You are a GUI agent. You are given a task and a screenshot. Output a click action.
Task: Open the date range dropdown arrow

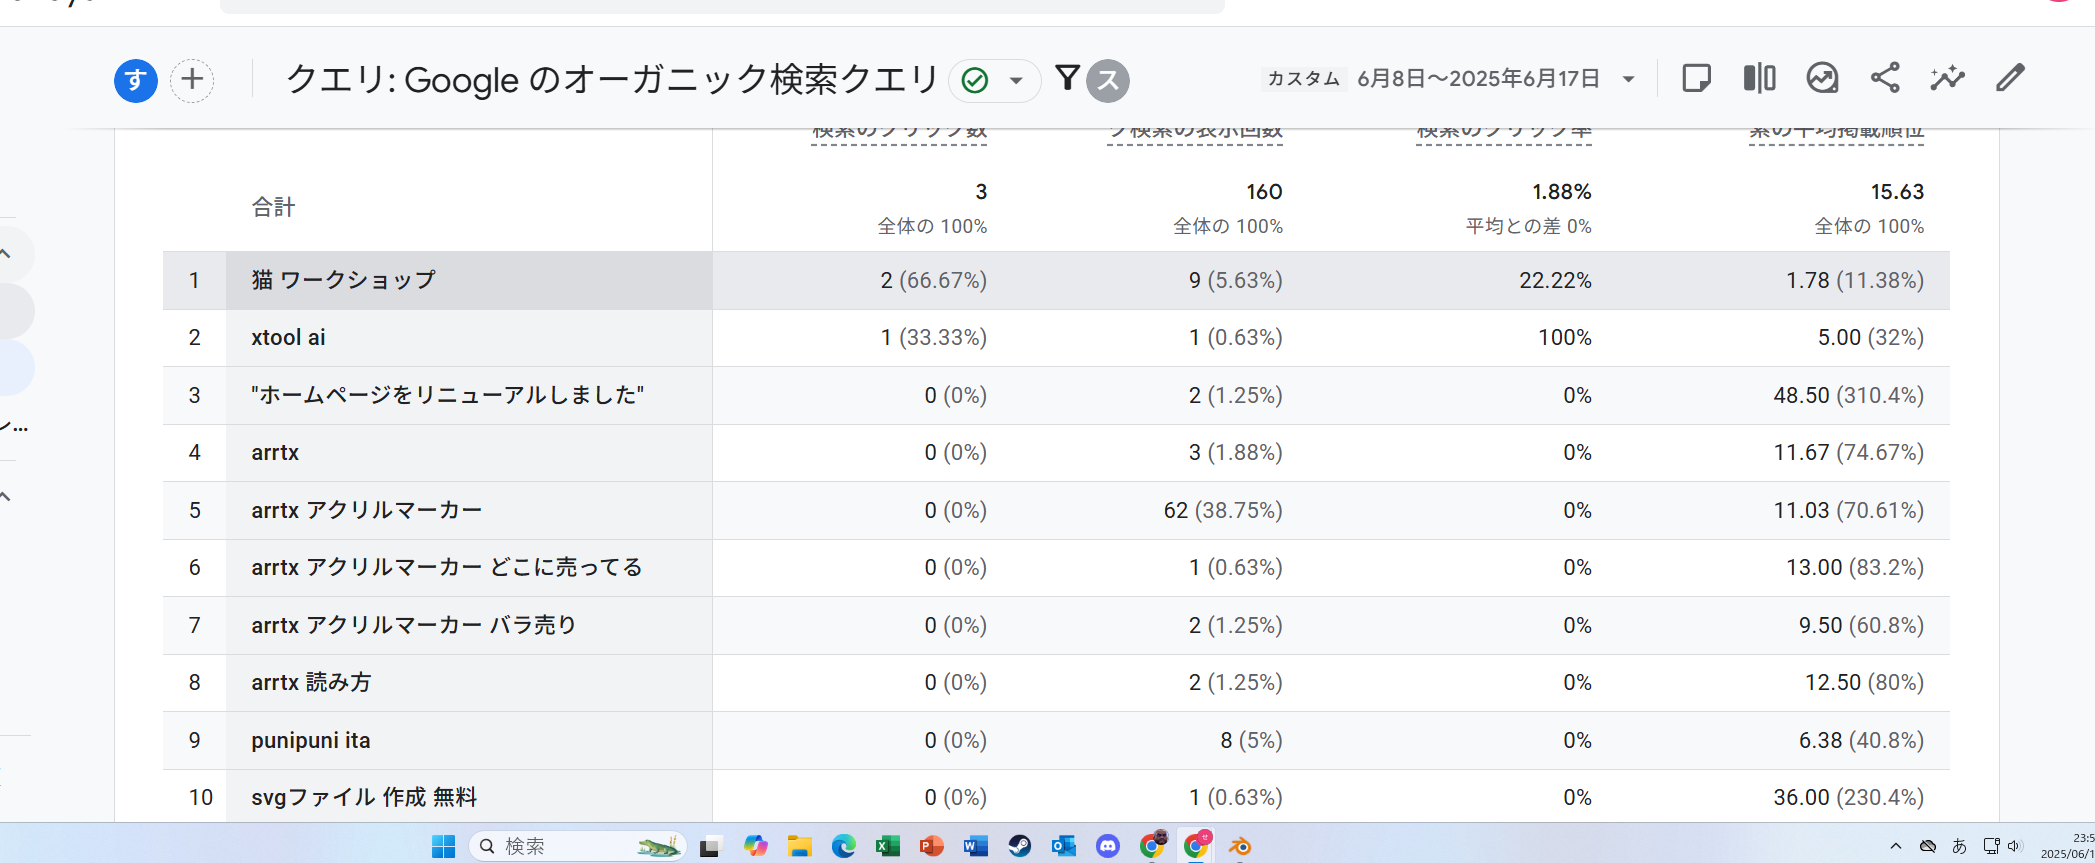click(x=1628, y=79)
